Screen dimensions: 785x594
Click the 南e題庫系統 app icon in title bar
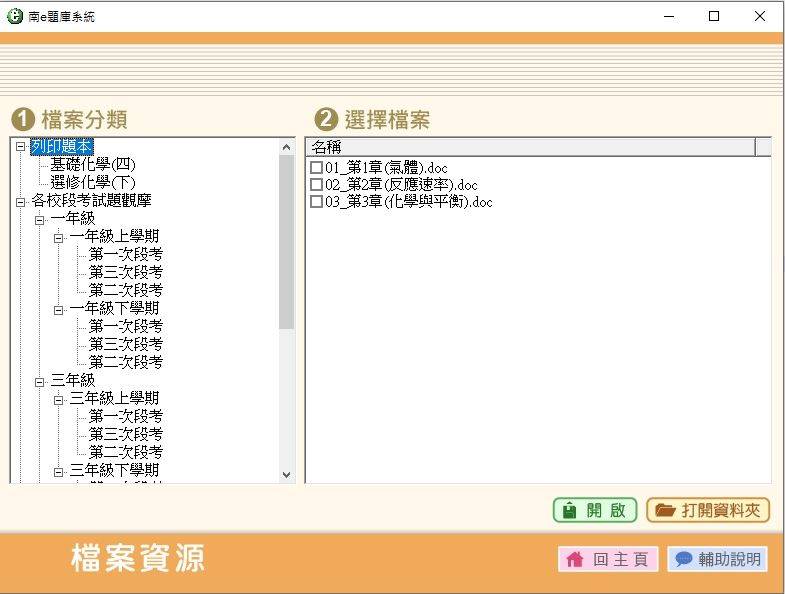15,16
